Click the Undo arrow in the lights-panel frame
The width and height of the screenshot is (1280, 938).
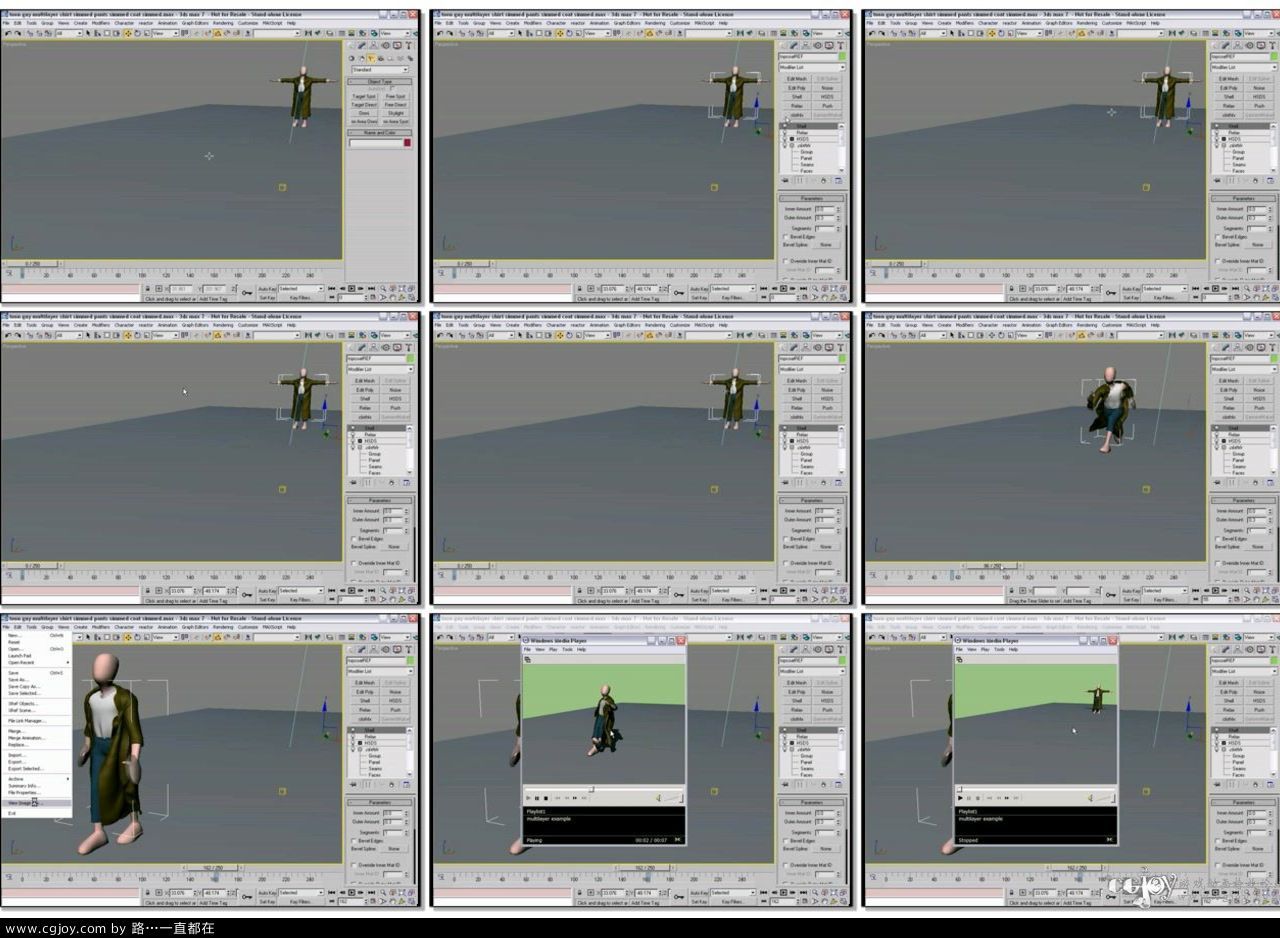7,33
